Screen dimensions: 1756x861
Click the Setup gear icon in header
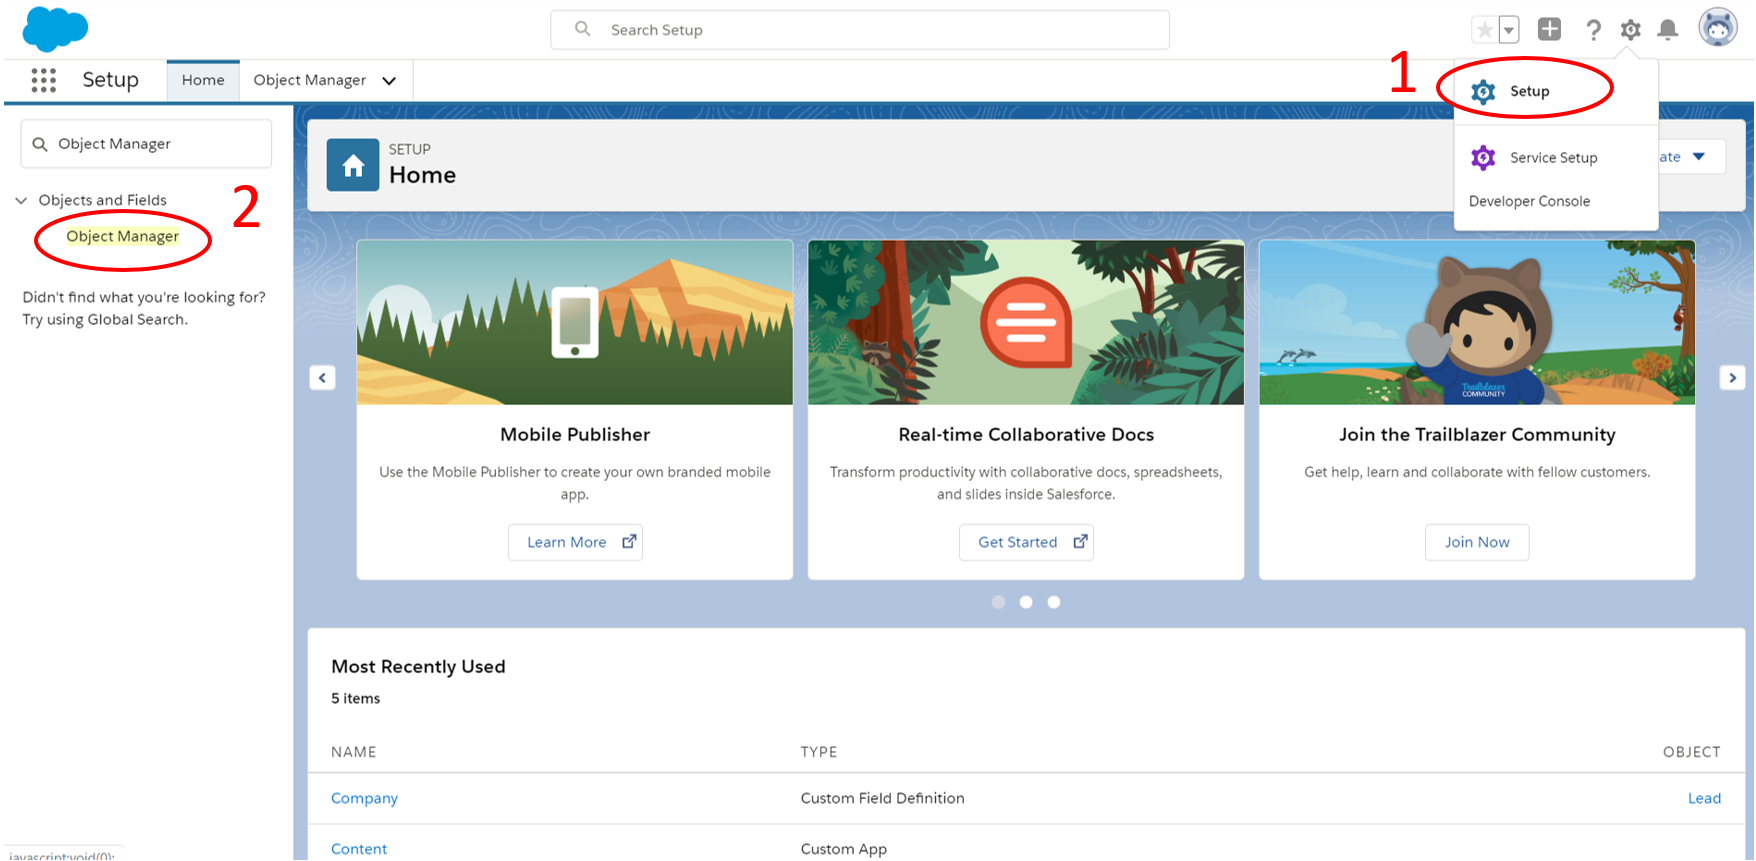(1630, 30)
